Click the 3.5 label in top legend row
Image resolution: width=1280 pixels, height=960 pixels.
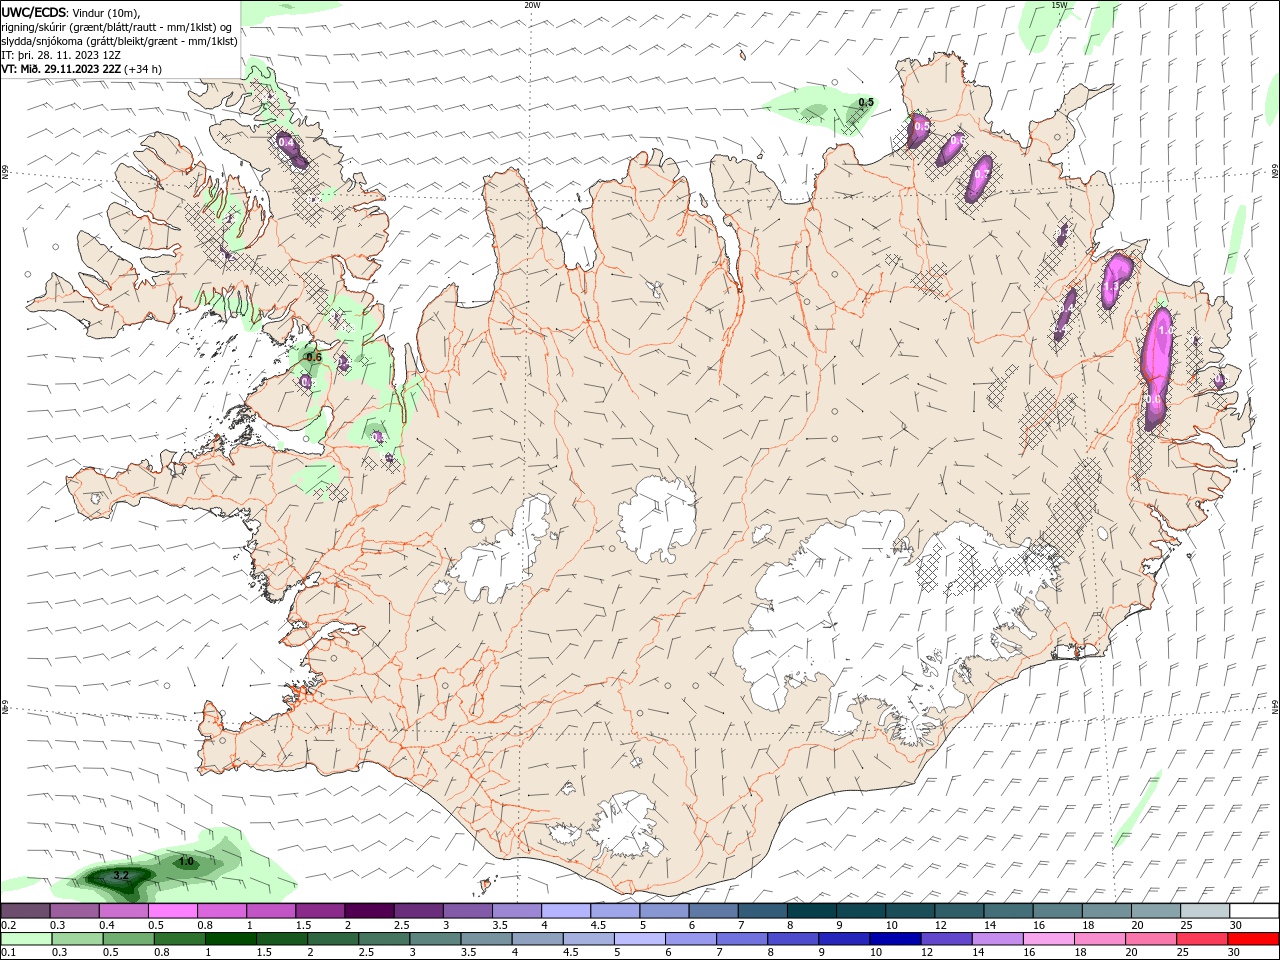pos(499,926)
